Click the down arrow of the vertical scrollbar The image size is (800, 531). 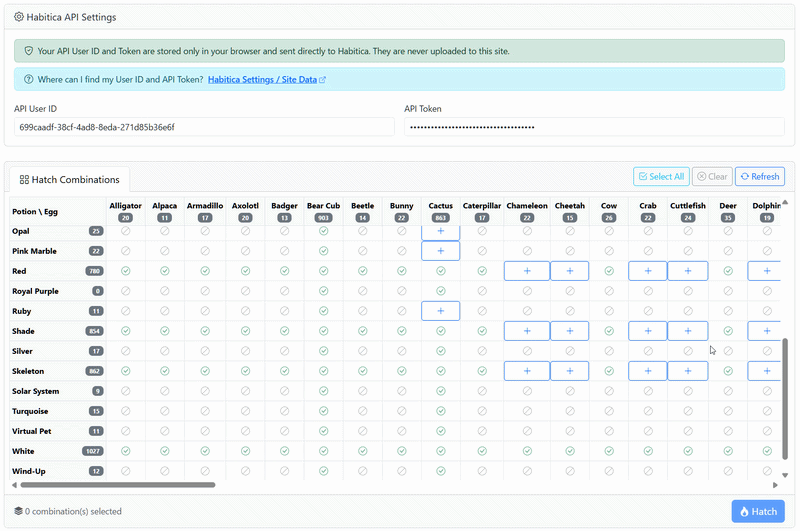(785, 475)
